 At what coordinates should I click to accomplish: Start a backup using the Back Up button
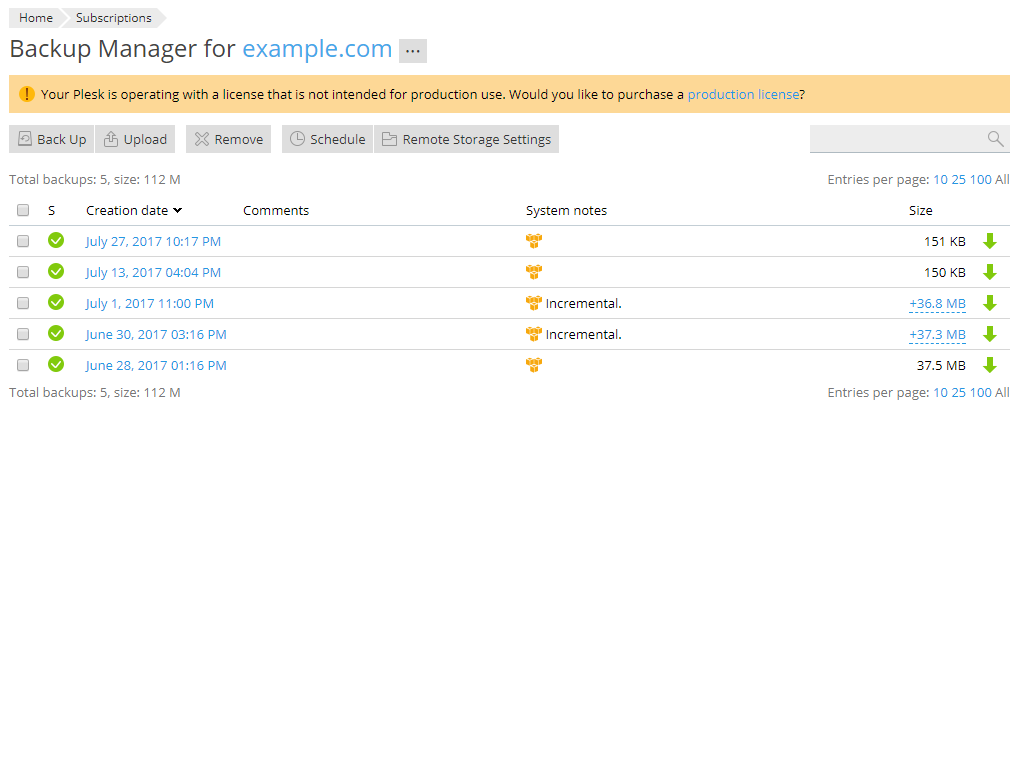pos(51,139)
